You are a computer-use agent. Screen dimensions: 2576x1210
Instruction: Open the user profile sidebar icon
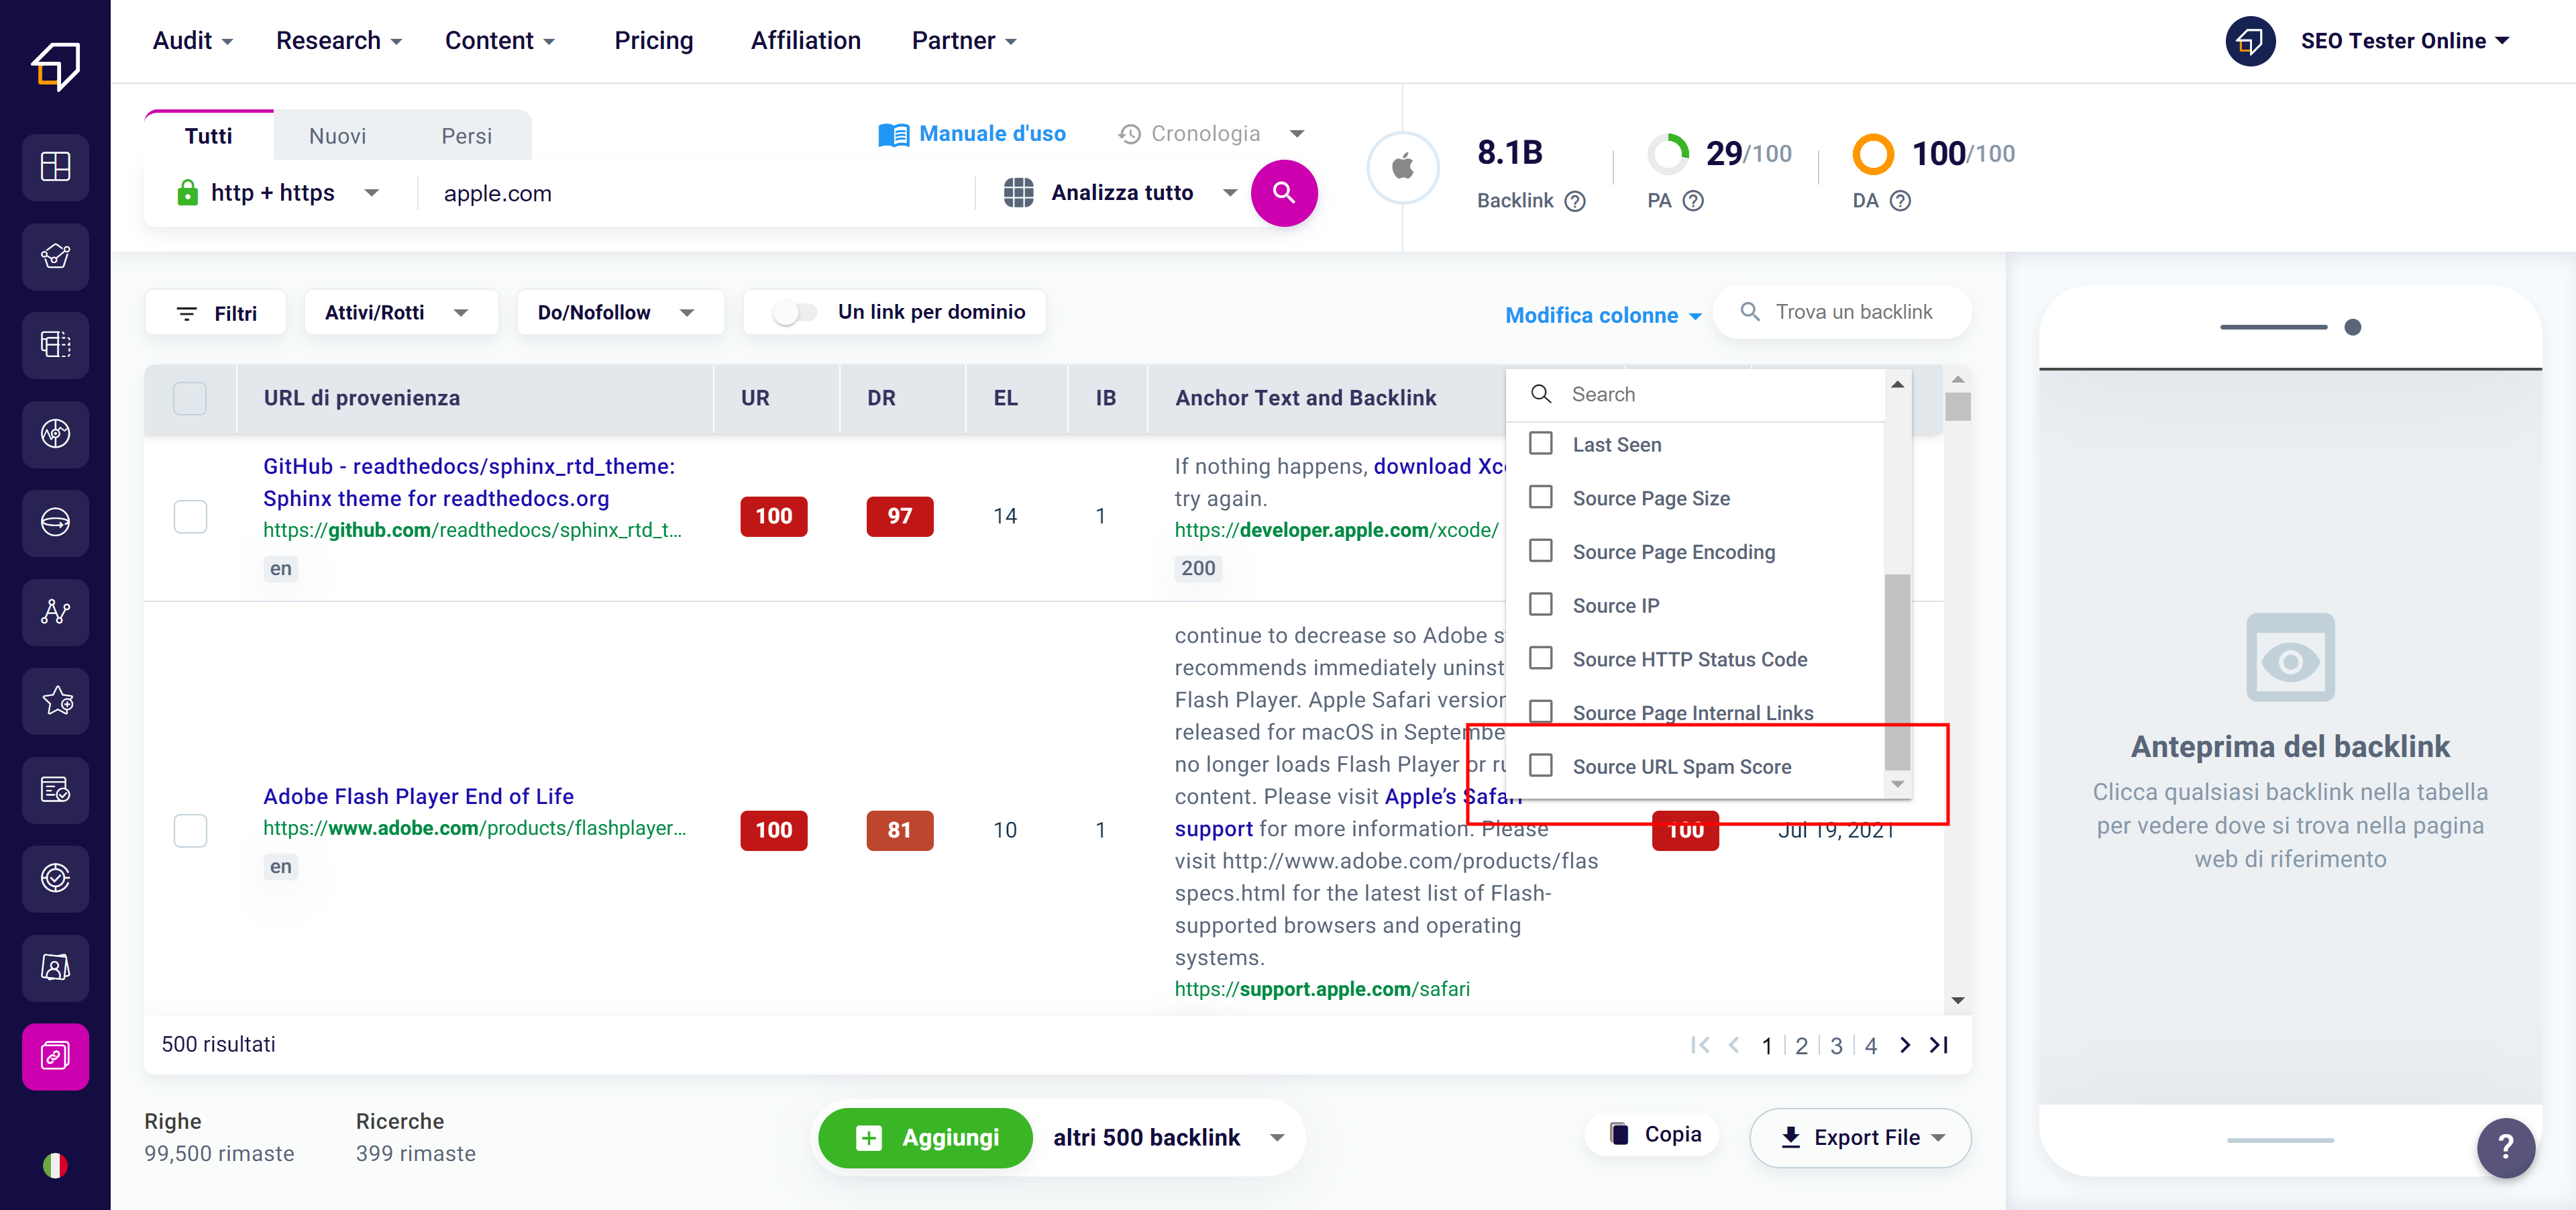[x=55, y=967]
